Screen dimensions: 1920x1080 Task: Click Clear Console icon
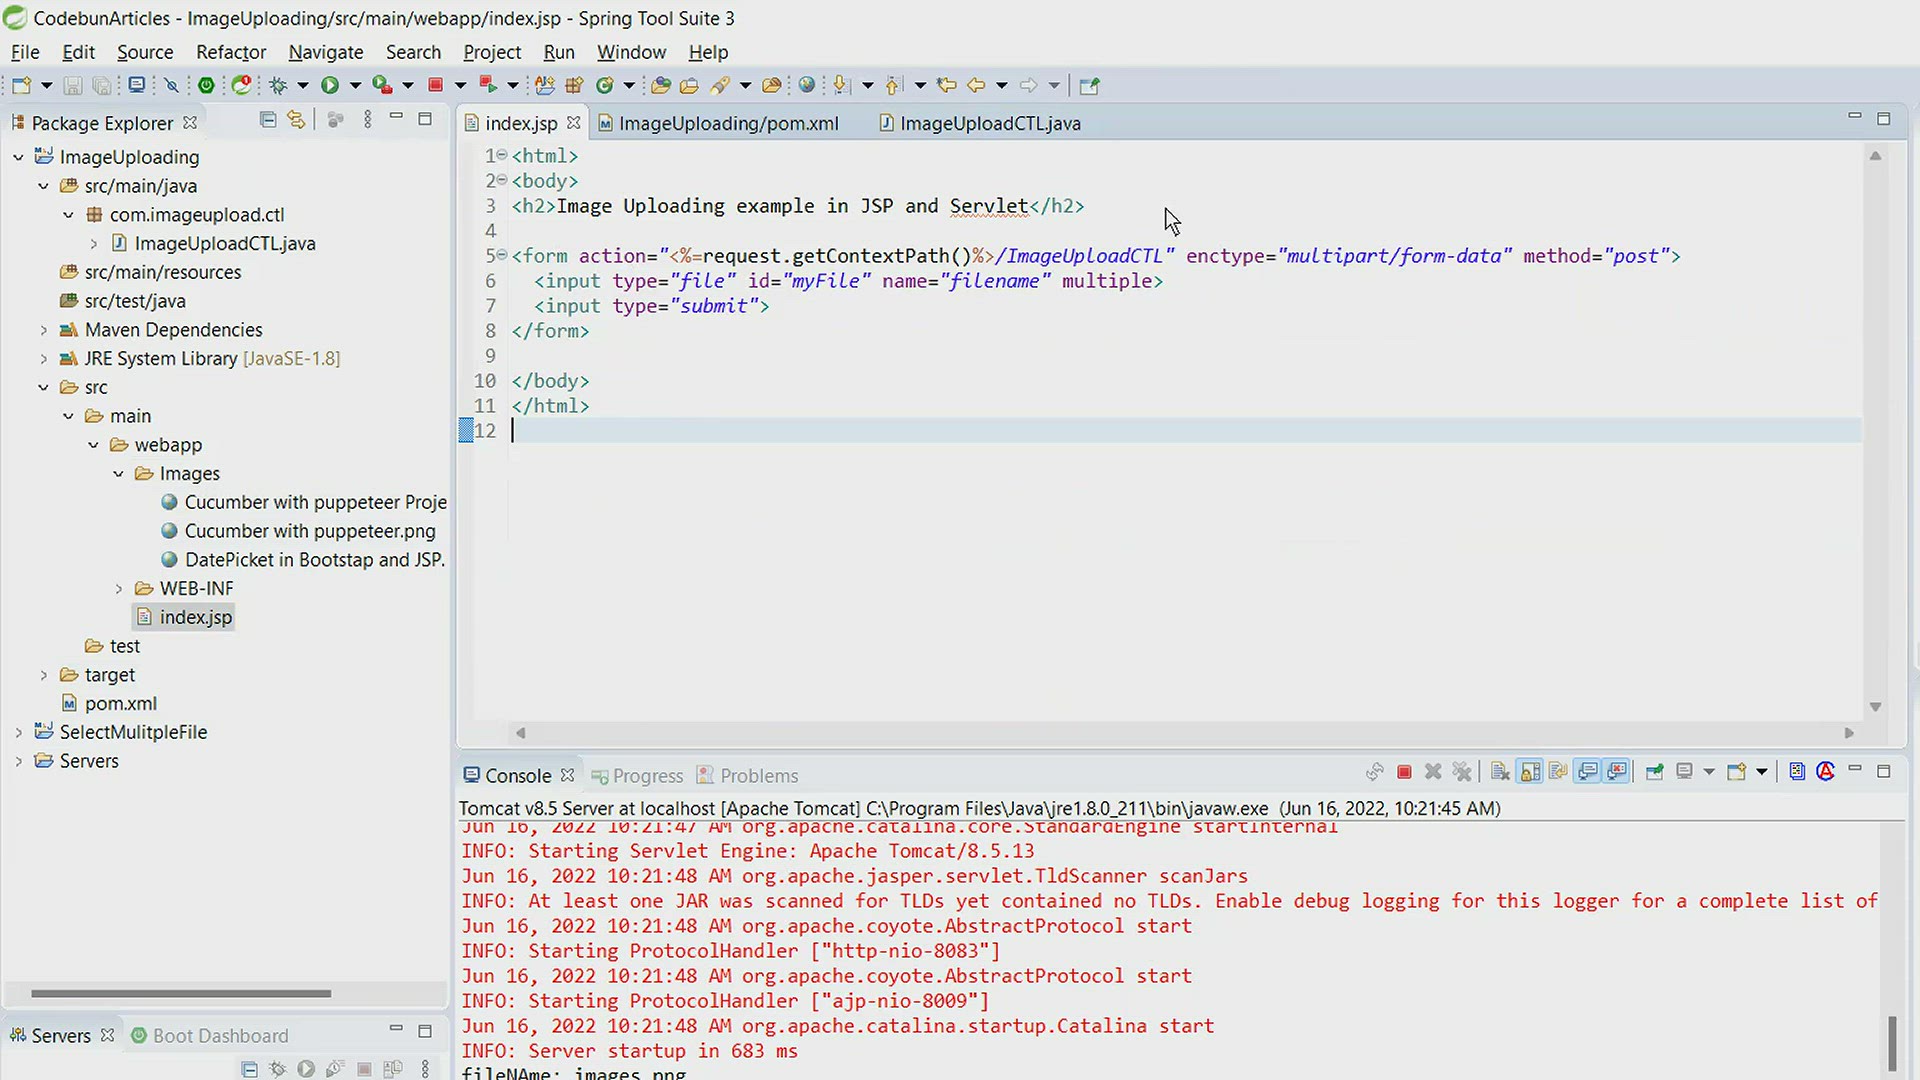point(1500,772)
